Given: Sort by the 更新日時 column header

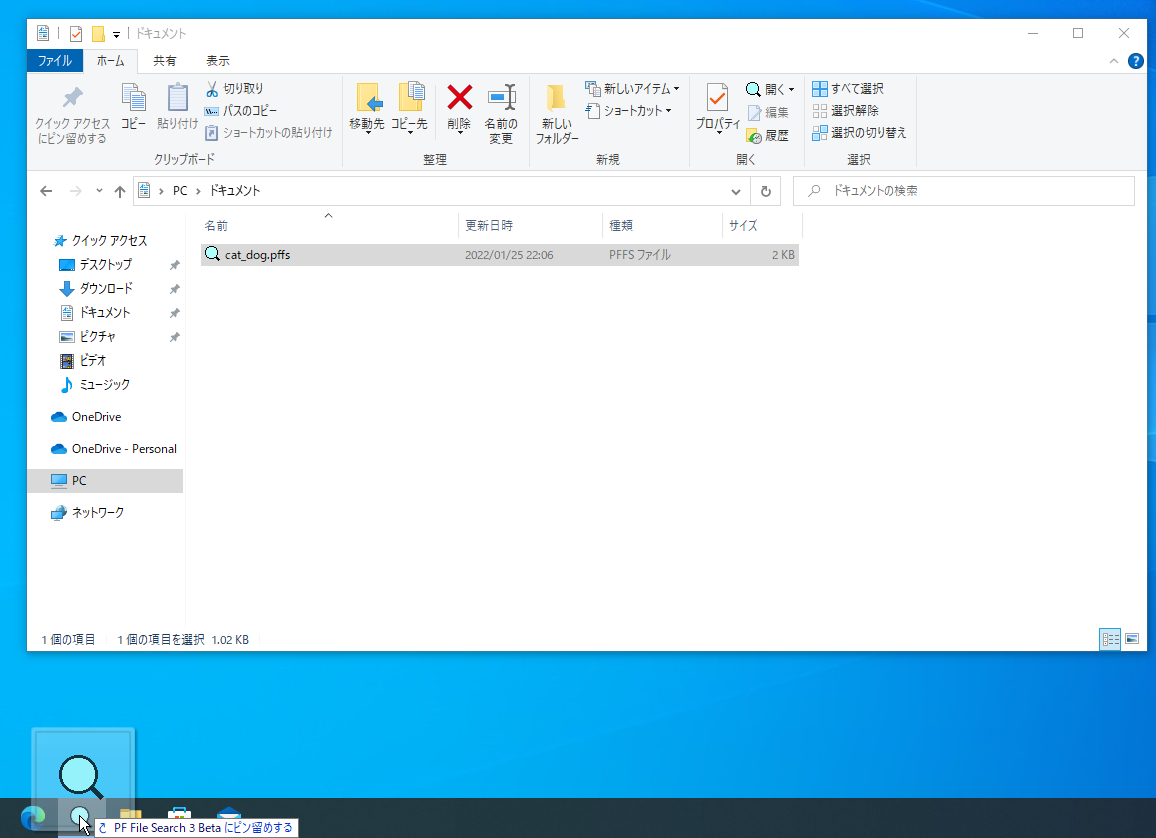Looking at the screenshot, I should point(530,226).
